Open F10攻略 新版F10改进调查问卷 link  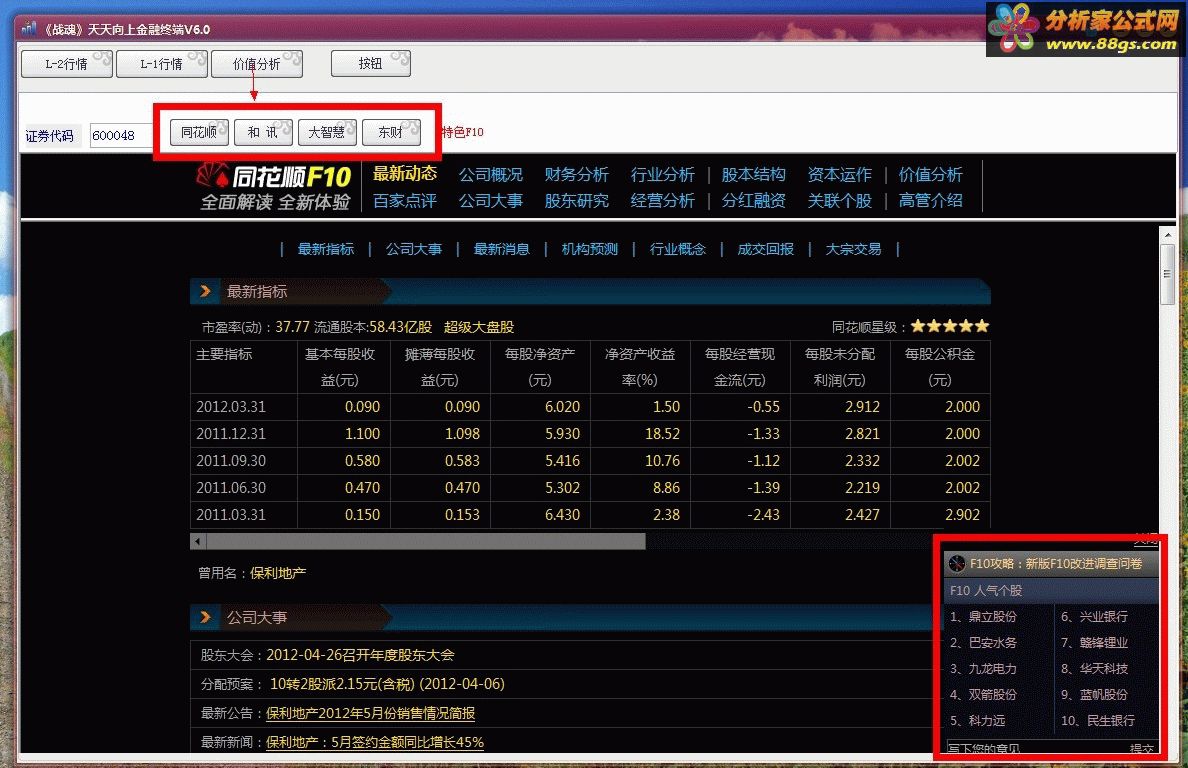pyautogui.click(x=1056, y=564)
